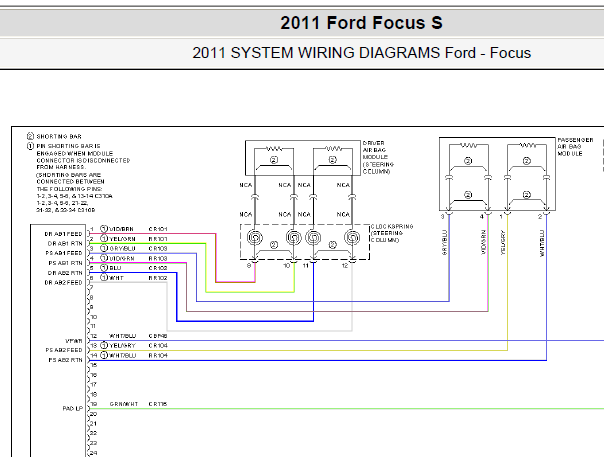Image resolution: width=604 pixels, height=457 pixels.
Task: Select the 'DR AB1 FEED' pin label
Action: pos(63,234)
